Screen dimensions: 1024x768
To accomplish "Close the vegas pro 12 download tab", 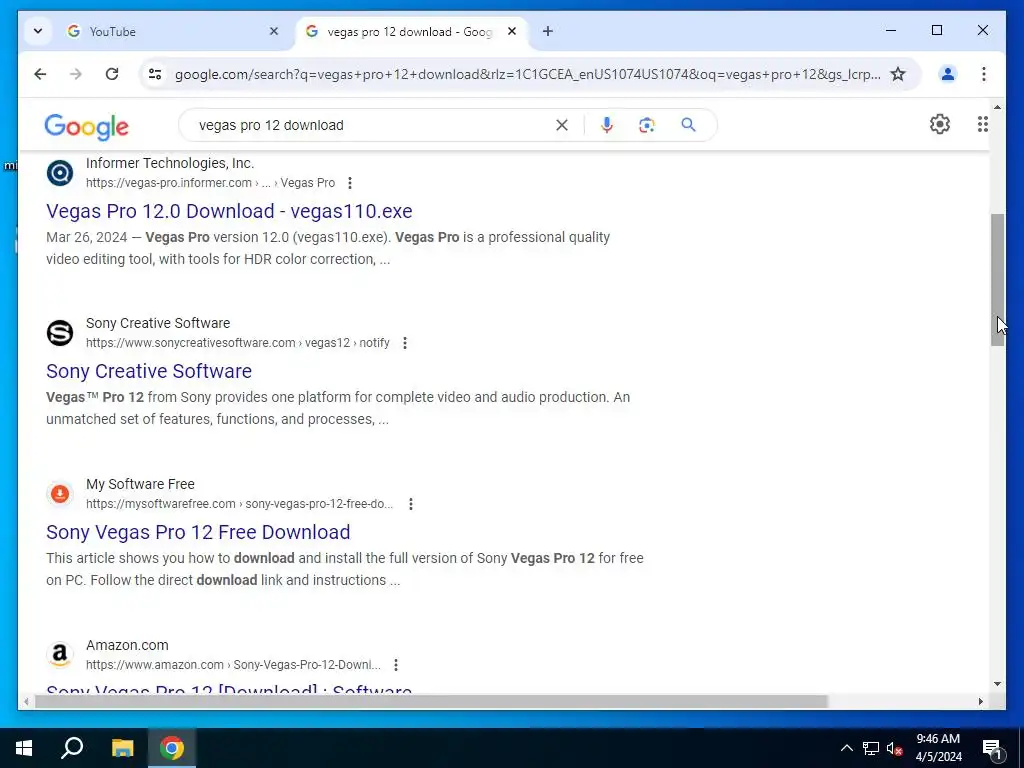I will pyautogui.click(x=512, y=31).
